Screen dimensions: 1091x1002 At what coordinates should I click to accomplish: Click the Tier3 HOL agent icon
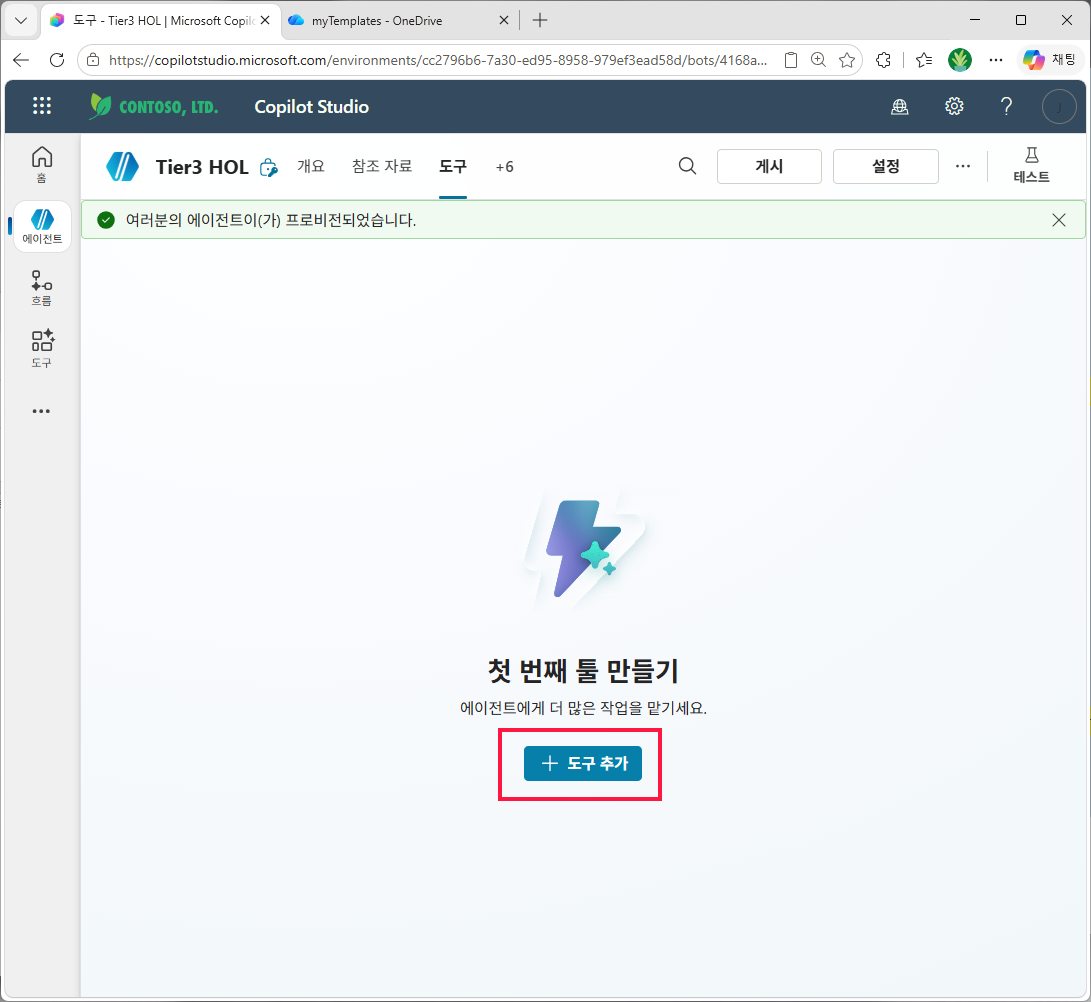coord(122,166)
